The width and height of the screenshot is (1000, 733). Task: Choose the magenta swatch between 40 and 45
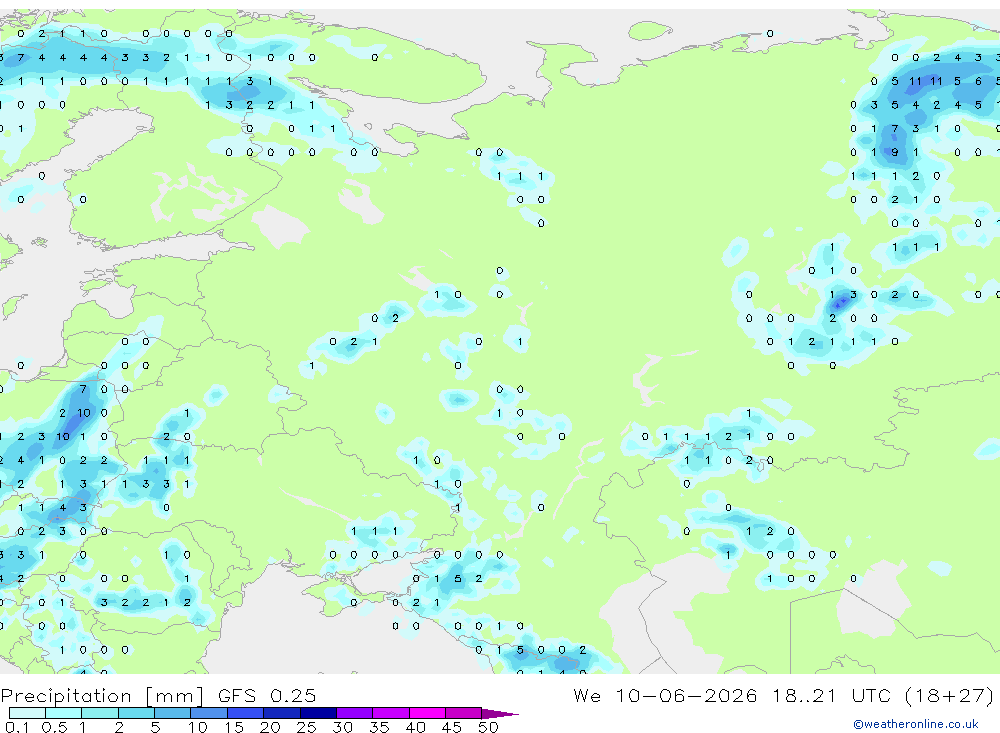427,713
